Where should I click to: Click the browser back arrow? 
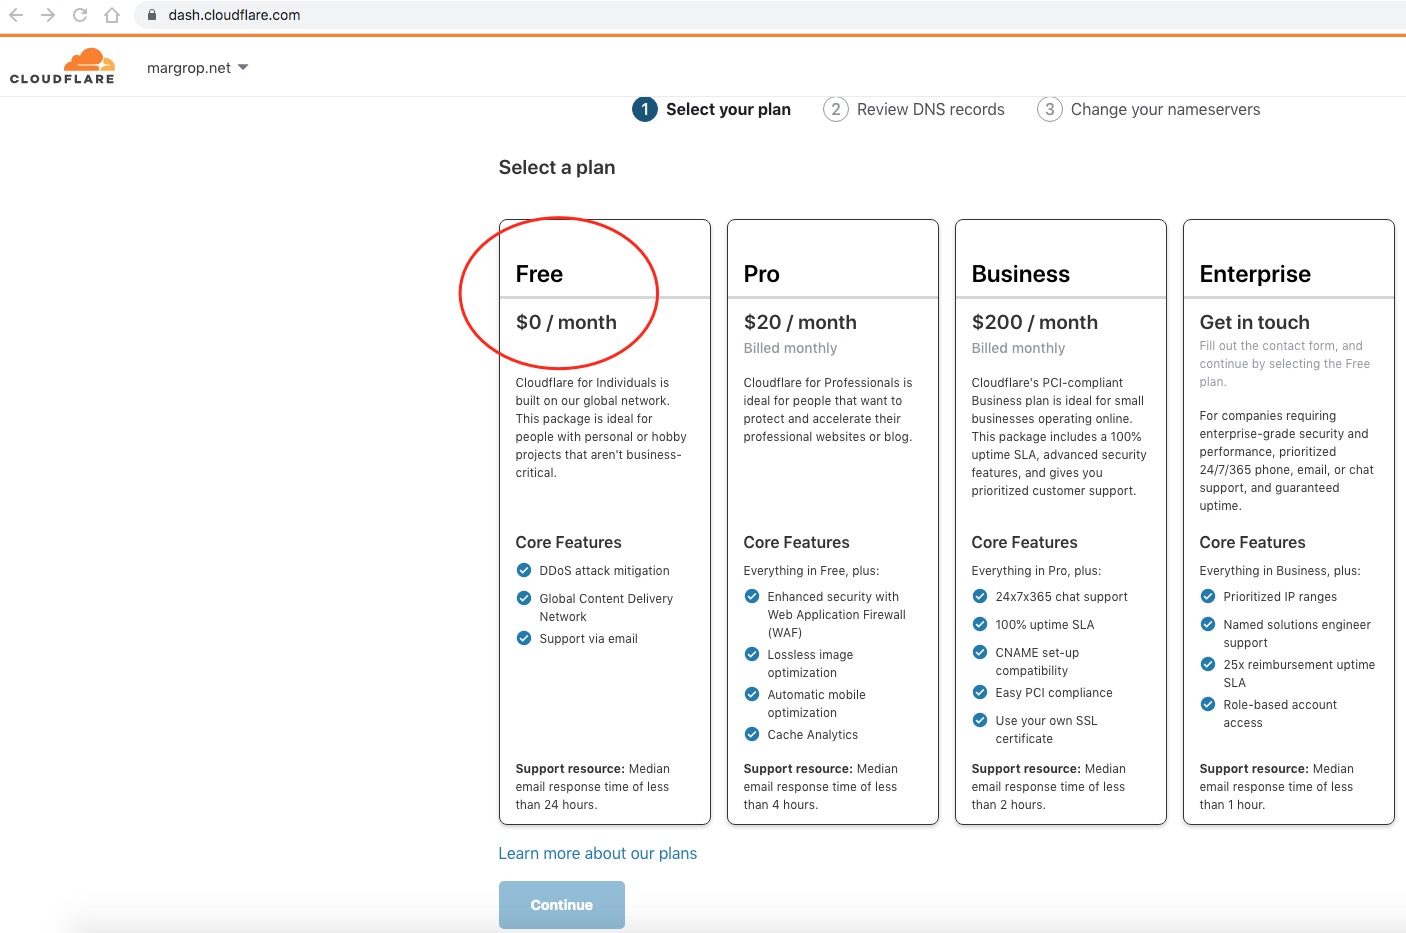coord(16,15)
